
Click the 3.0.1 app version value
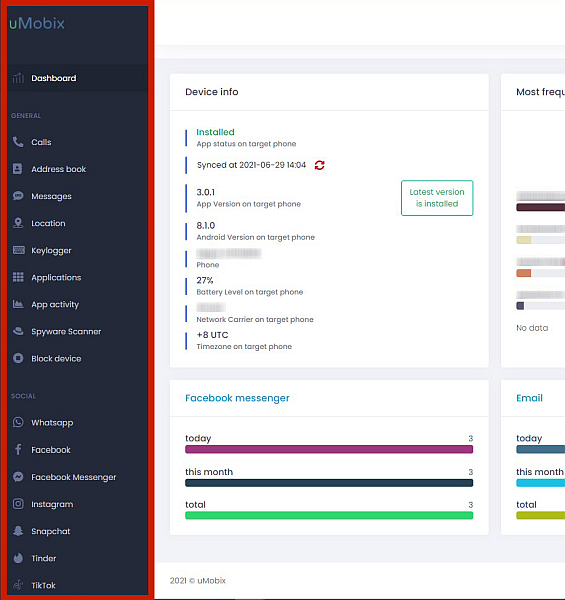pos(206,192)
